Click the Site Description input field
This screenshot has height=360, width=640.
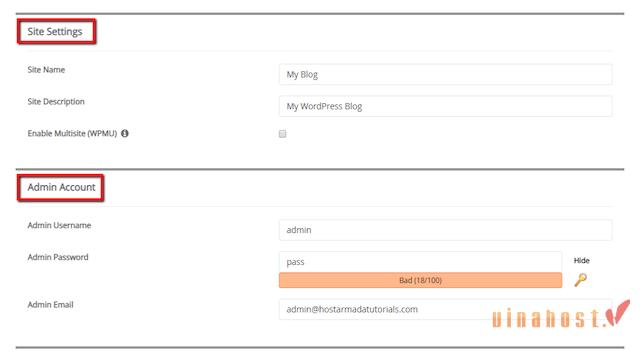[445, 106]
